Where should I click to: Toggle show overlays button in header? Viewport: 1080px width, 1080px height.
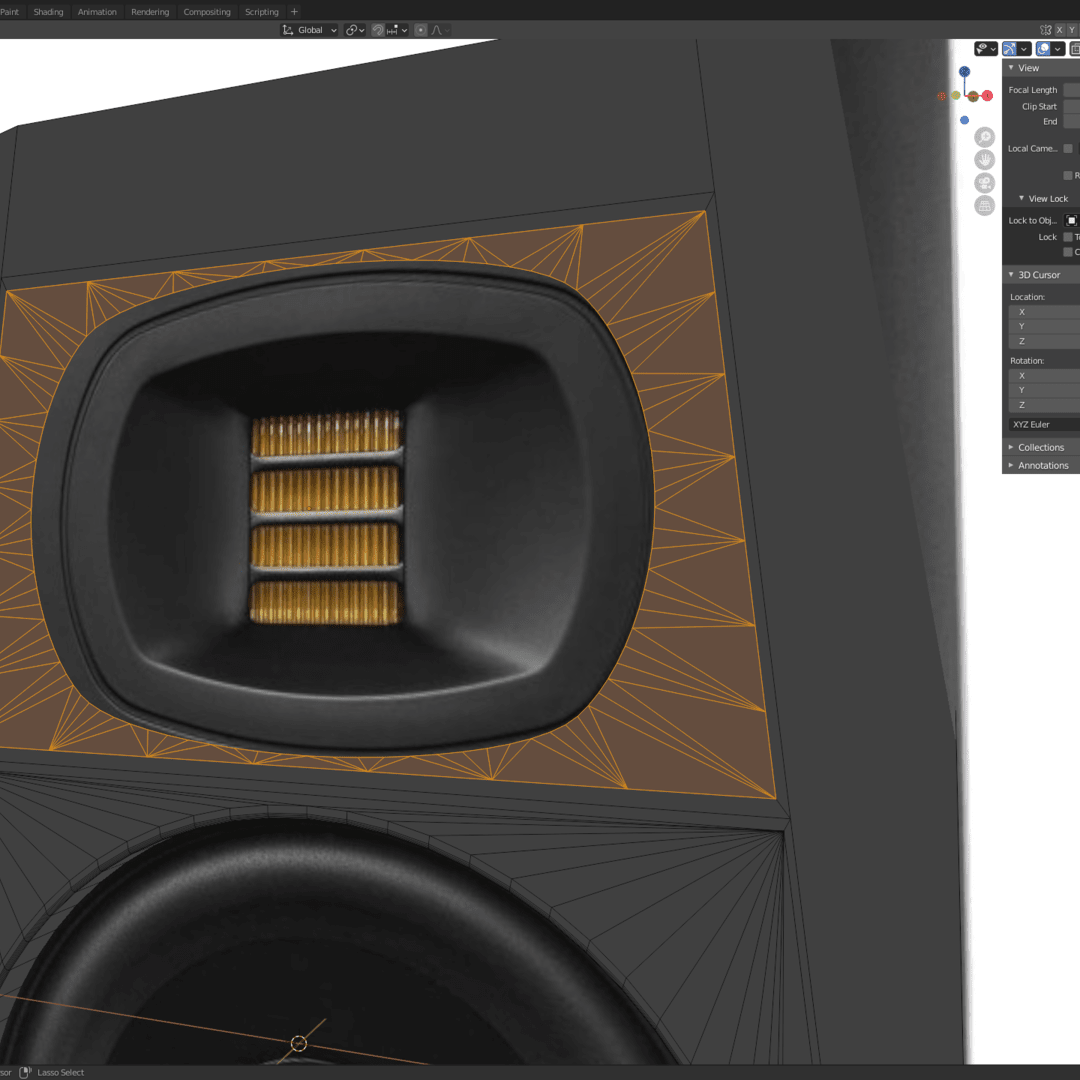point(1043,48)
